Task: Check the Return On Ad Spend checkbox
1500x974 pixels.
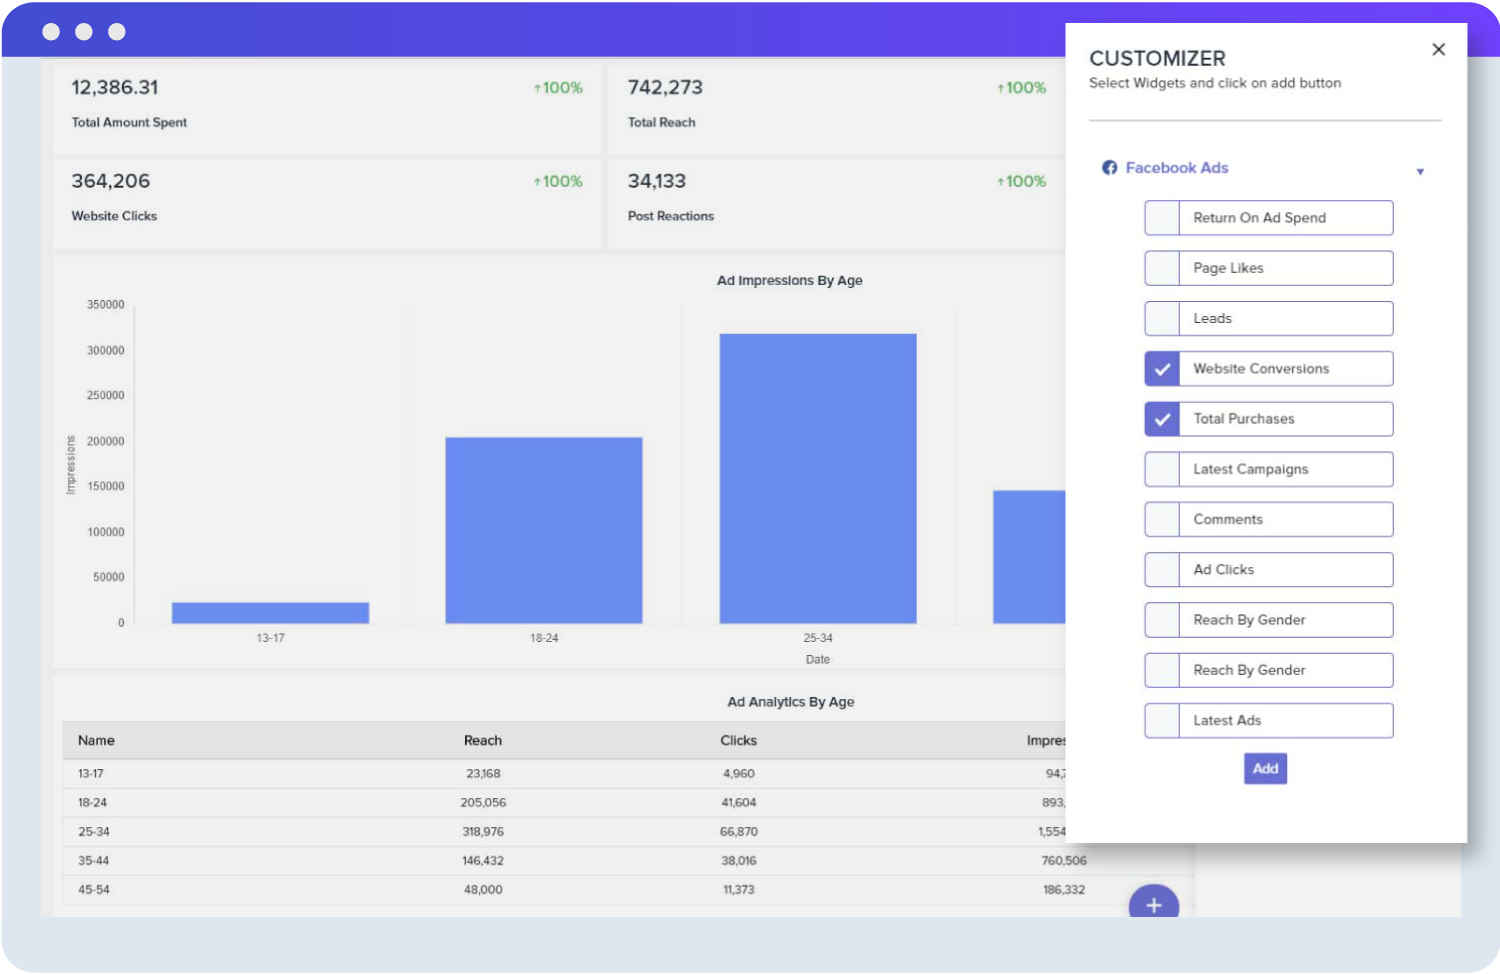Action: 1162,218
